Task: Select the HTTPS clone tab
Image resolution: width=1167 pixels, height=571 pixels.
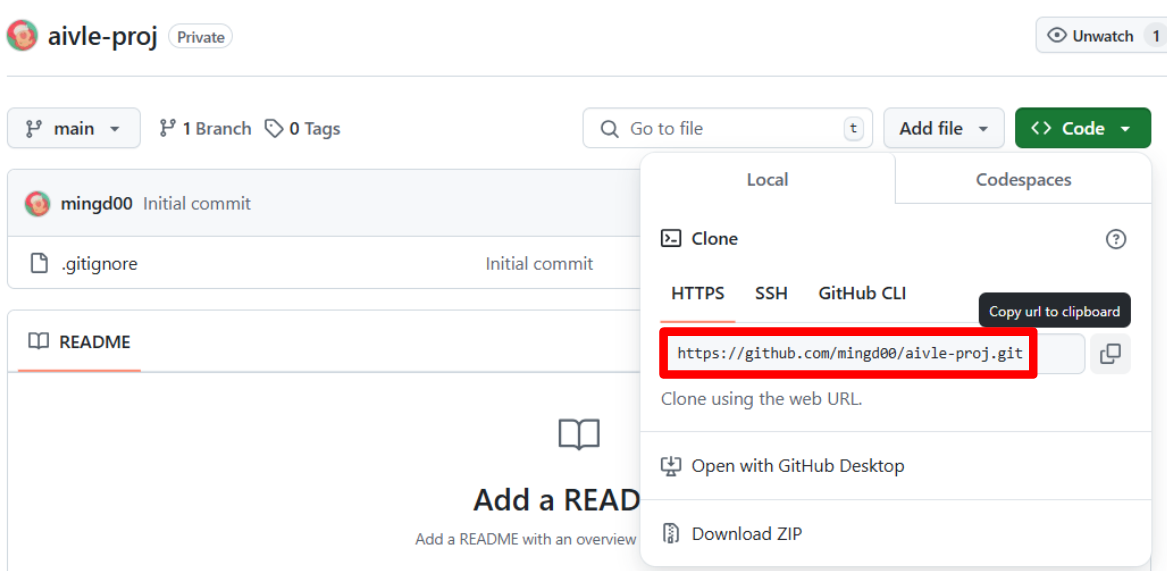Action: [697, 293]
